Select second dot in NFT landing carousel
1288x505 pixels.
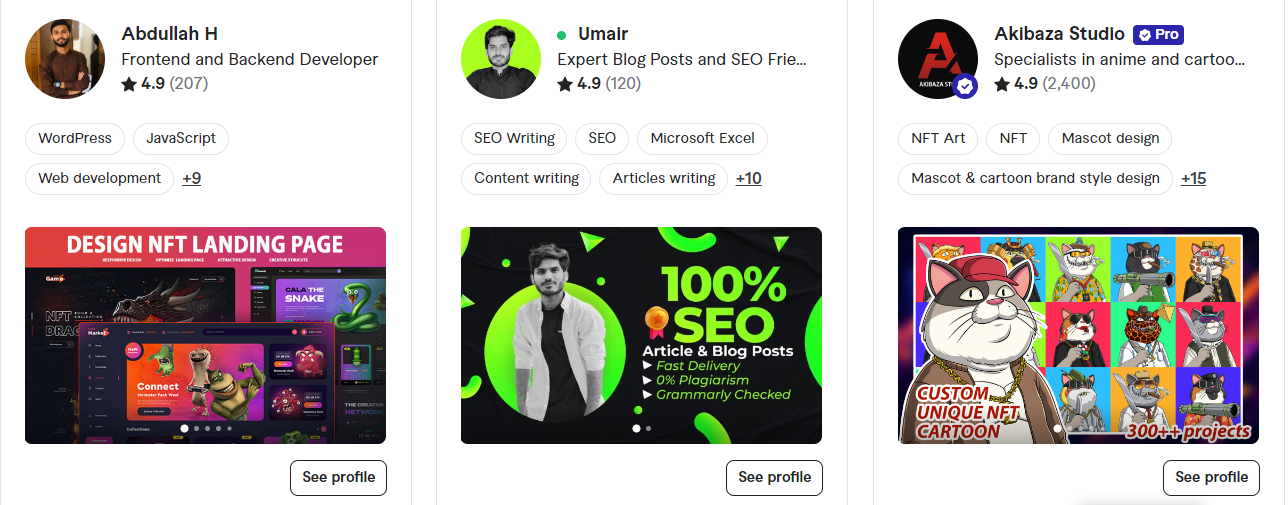pos(196,428)
